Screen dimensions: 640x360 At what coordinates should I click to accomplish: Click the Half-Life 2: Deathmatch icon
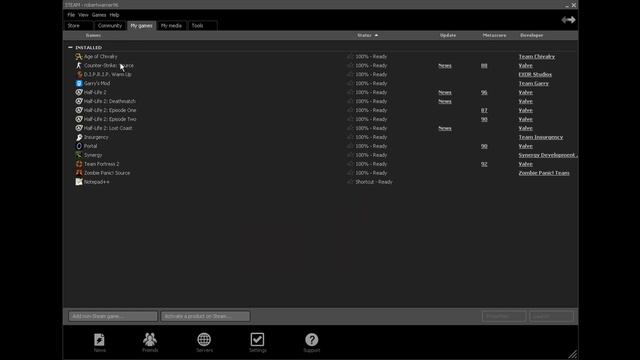click(79, 101)
